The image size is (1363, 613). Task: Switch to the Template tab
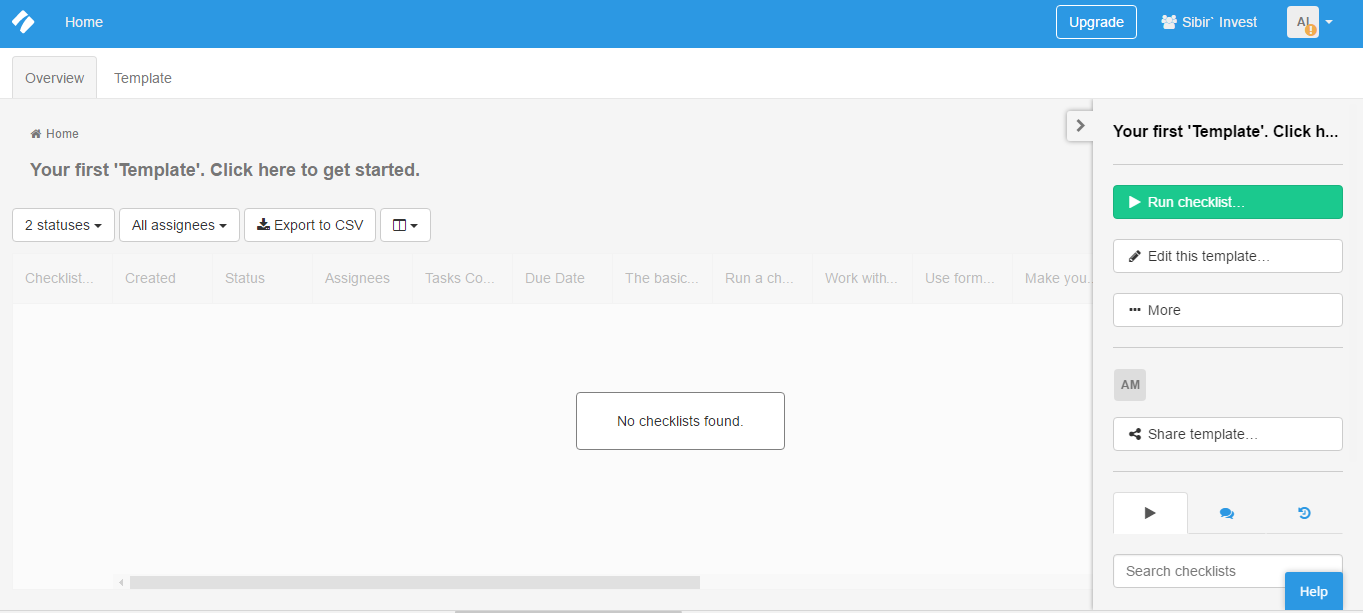click(x=143, y=78)
